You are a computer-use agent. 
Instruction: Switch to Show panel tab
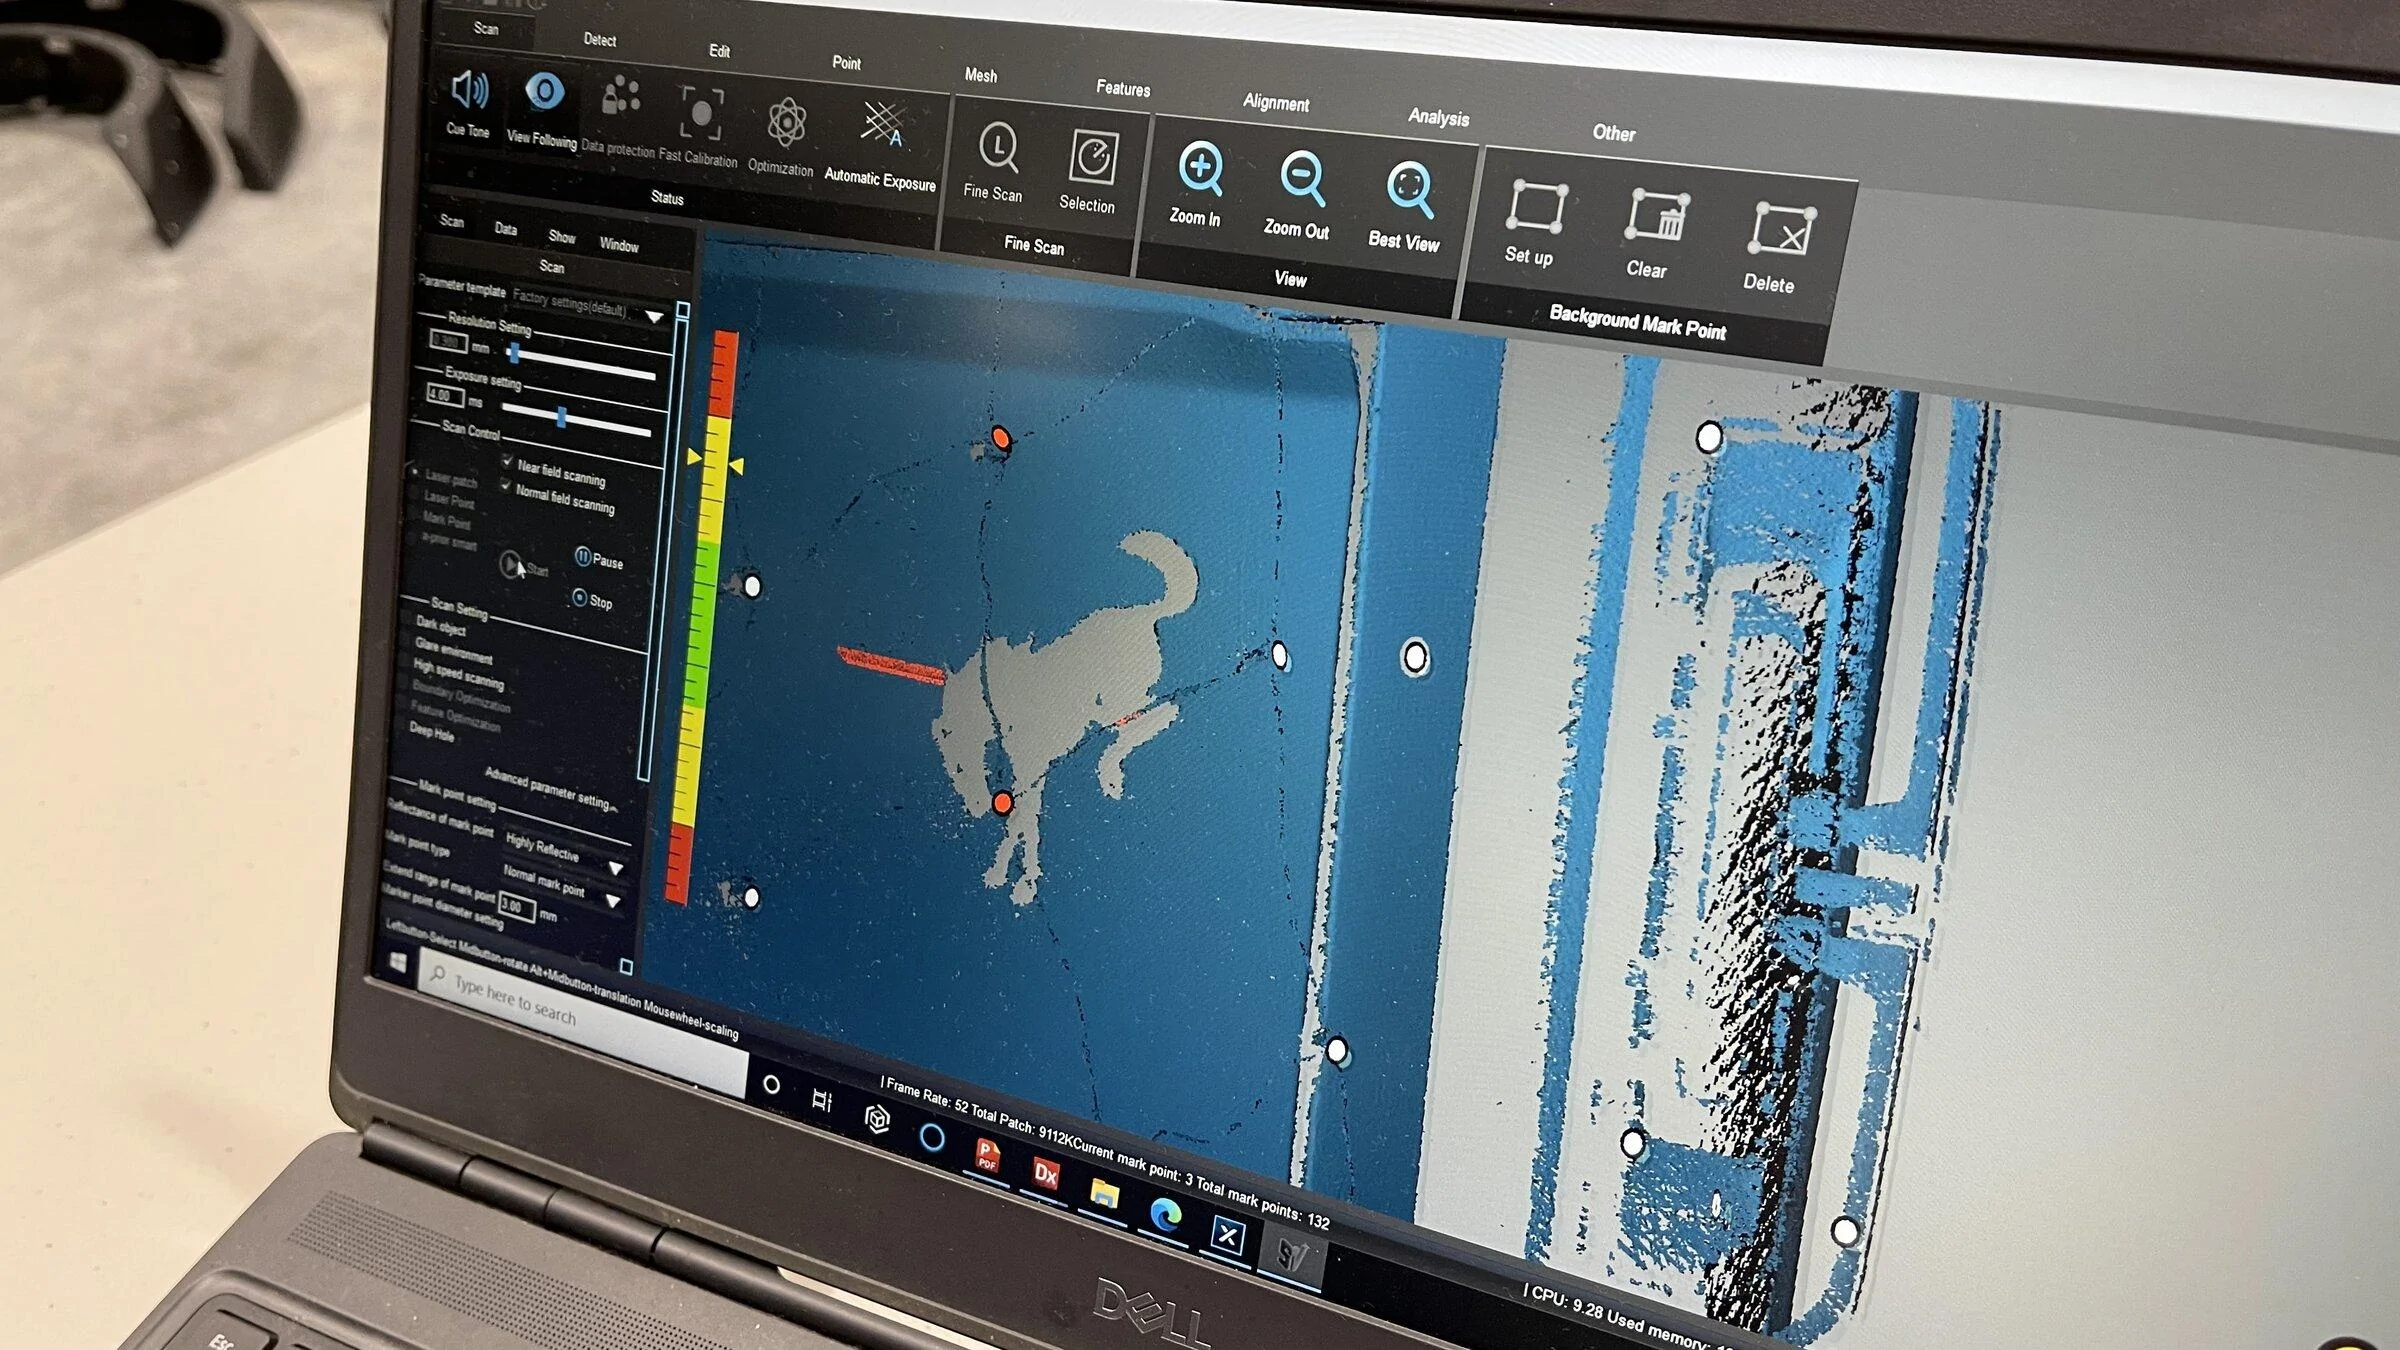(x=562, y=237)
